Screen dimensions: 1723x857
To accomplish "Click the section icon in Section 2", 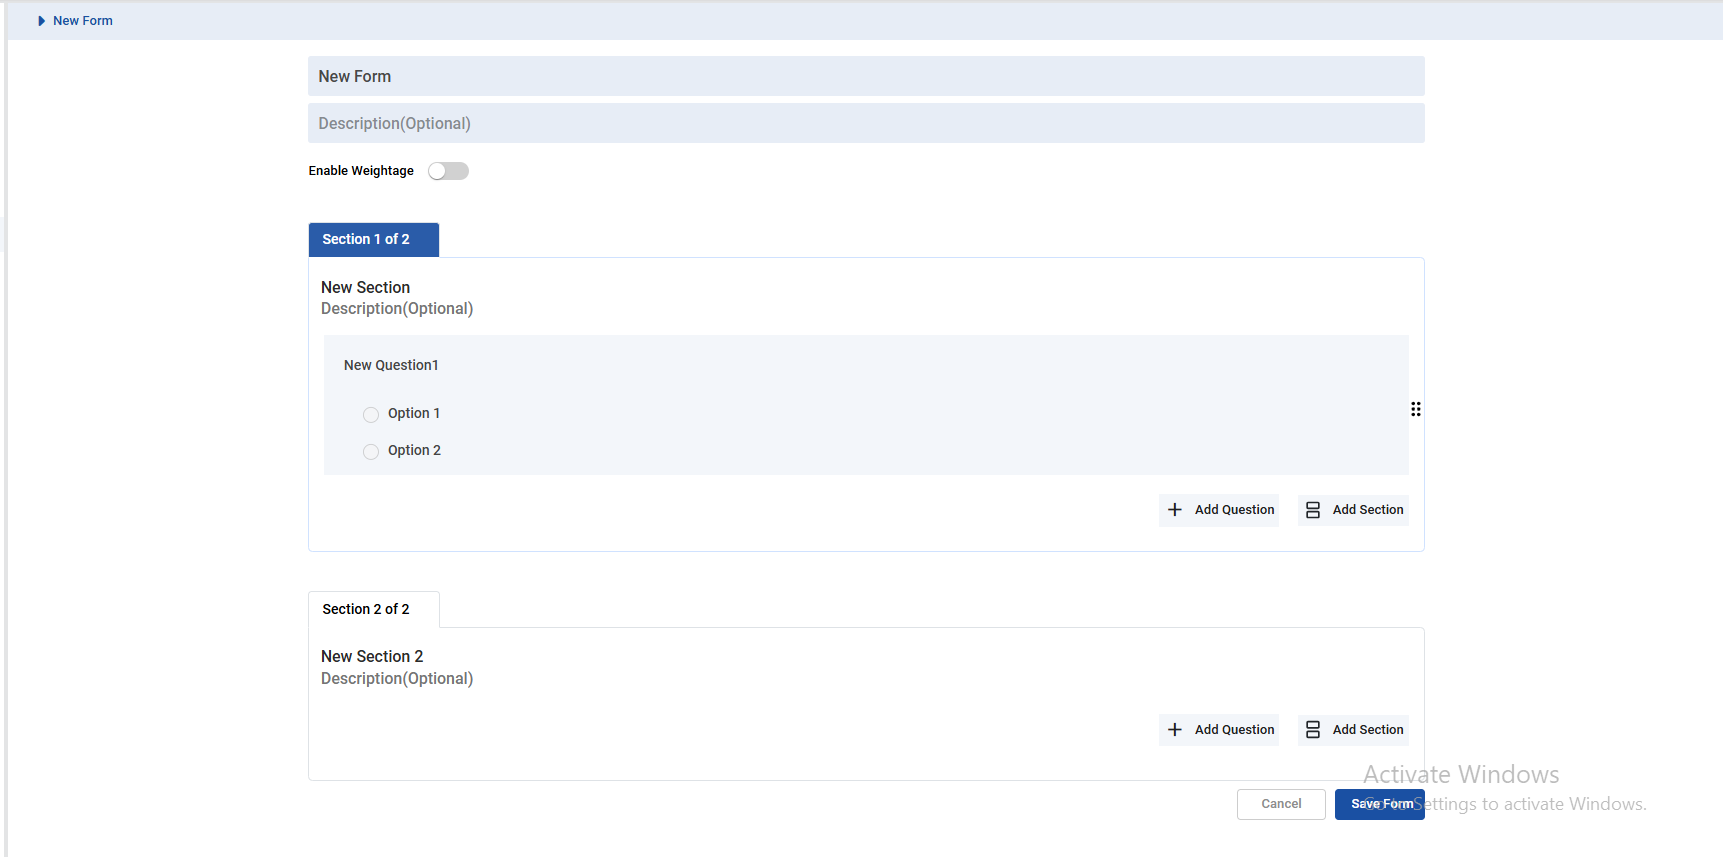I will 1313,730.
